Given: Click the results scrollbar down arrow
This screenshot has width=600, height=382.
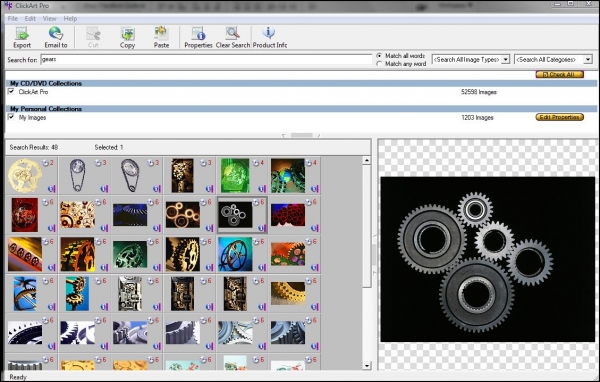Looking at the screenshot, I should [367, 366].
